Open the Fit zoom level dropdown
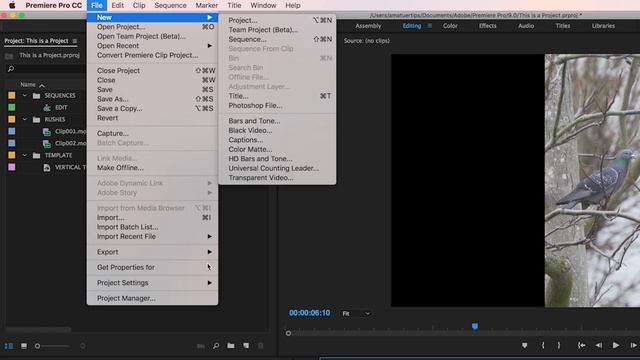The width and height of the screenshot is (640, 360). 356,313
